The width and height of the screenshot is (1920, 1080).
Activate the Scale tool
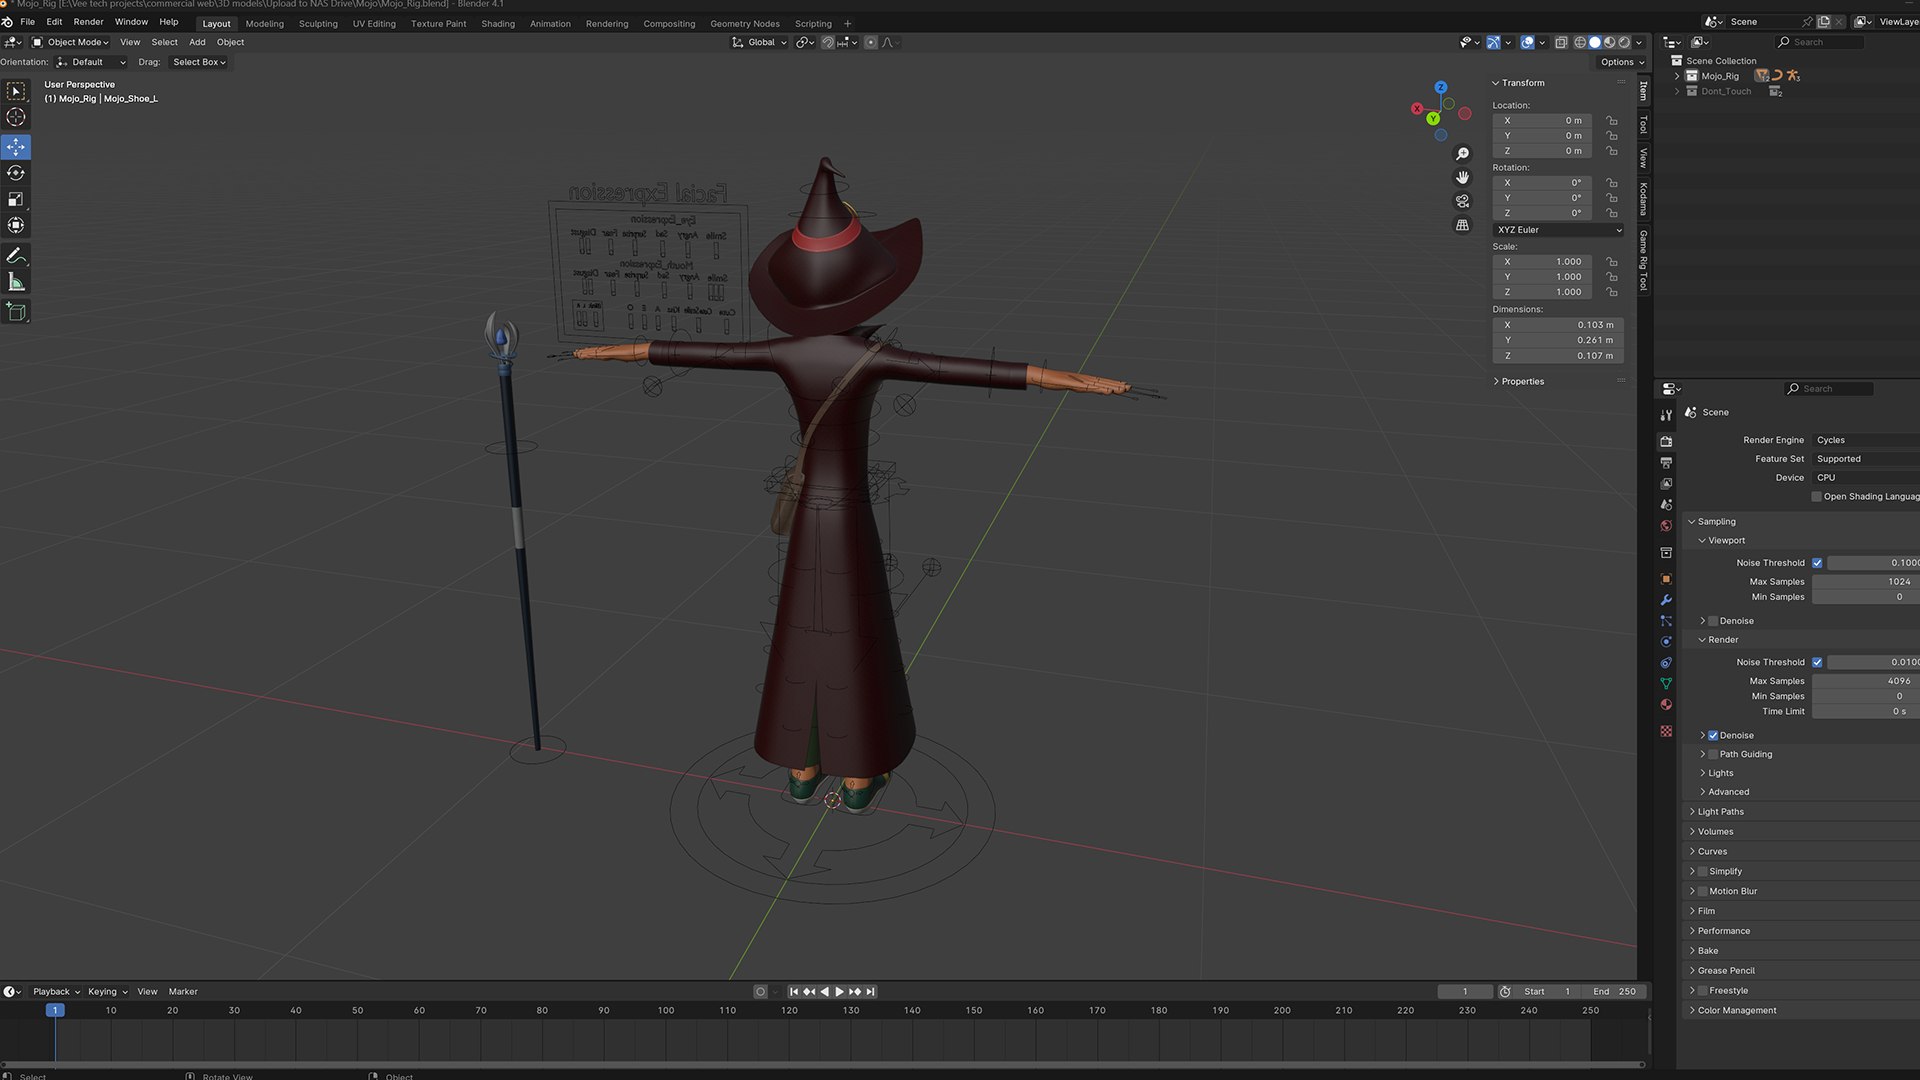click(x=16, y=199)
